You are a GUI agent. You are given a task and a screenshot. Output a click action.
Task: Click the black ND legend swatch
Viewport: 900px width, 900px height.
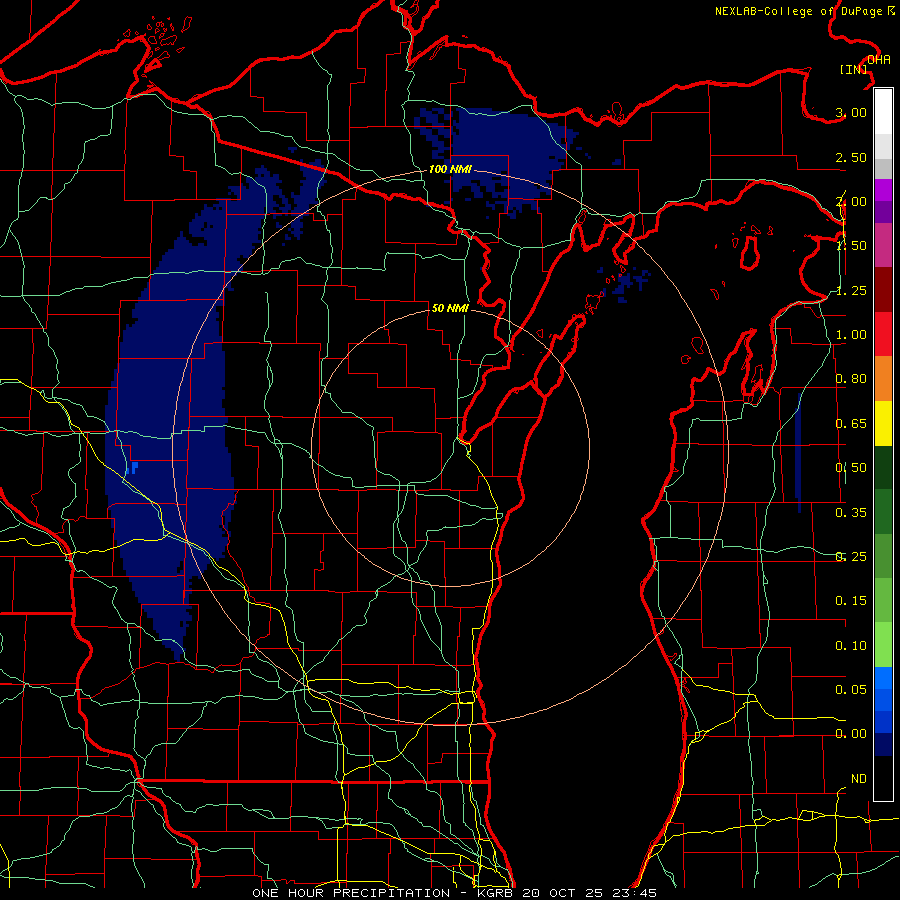pyautogui.click(x=883, y=778)
